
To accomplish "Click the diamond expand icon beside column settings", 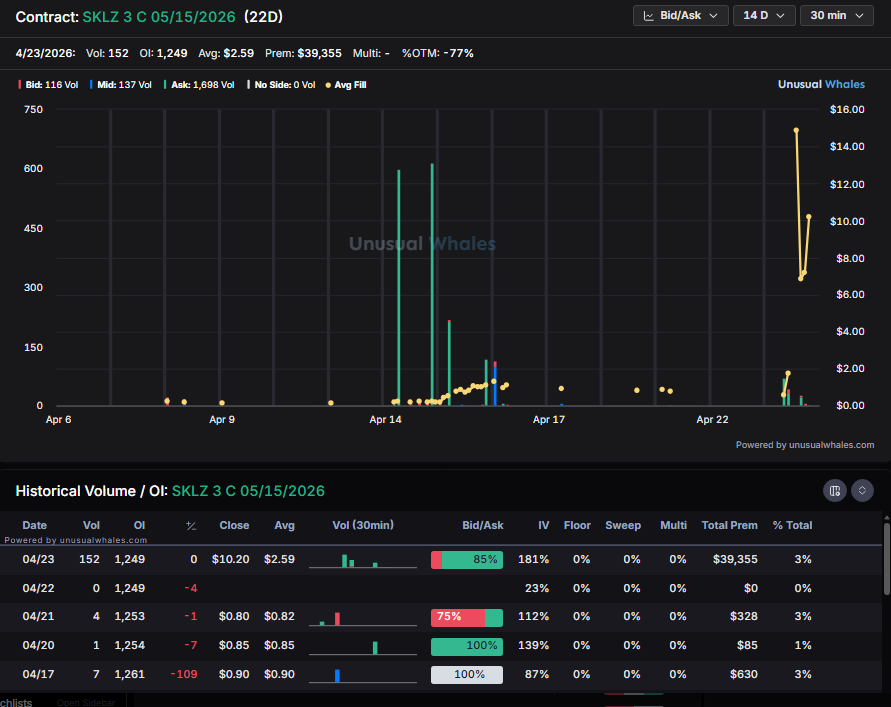I will [x=862, y=491].
